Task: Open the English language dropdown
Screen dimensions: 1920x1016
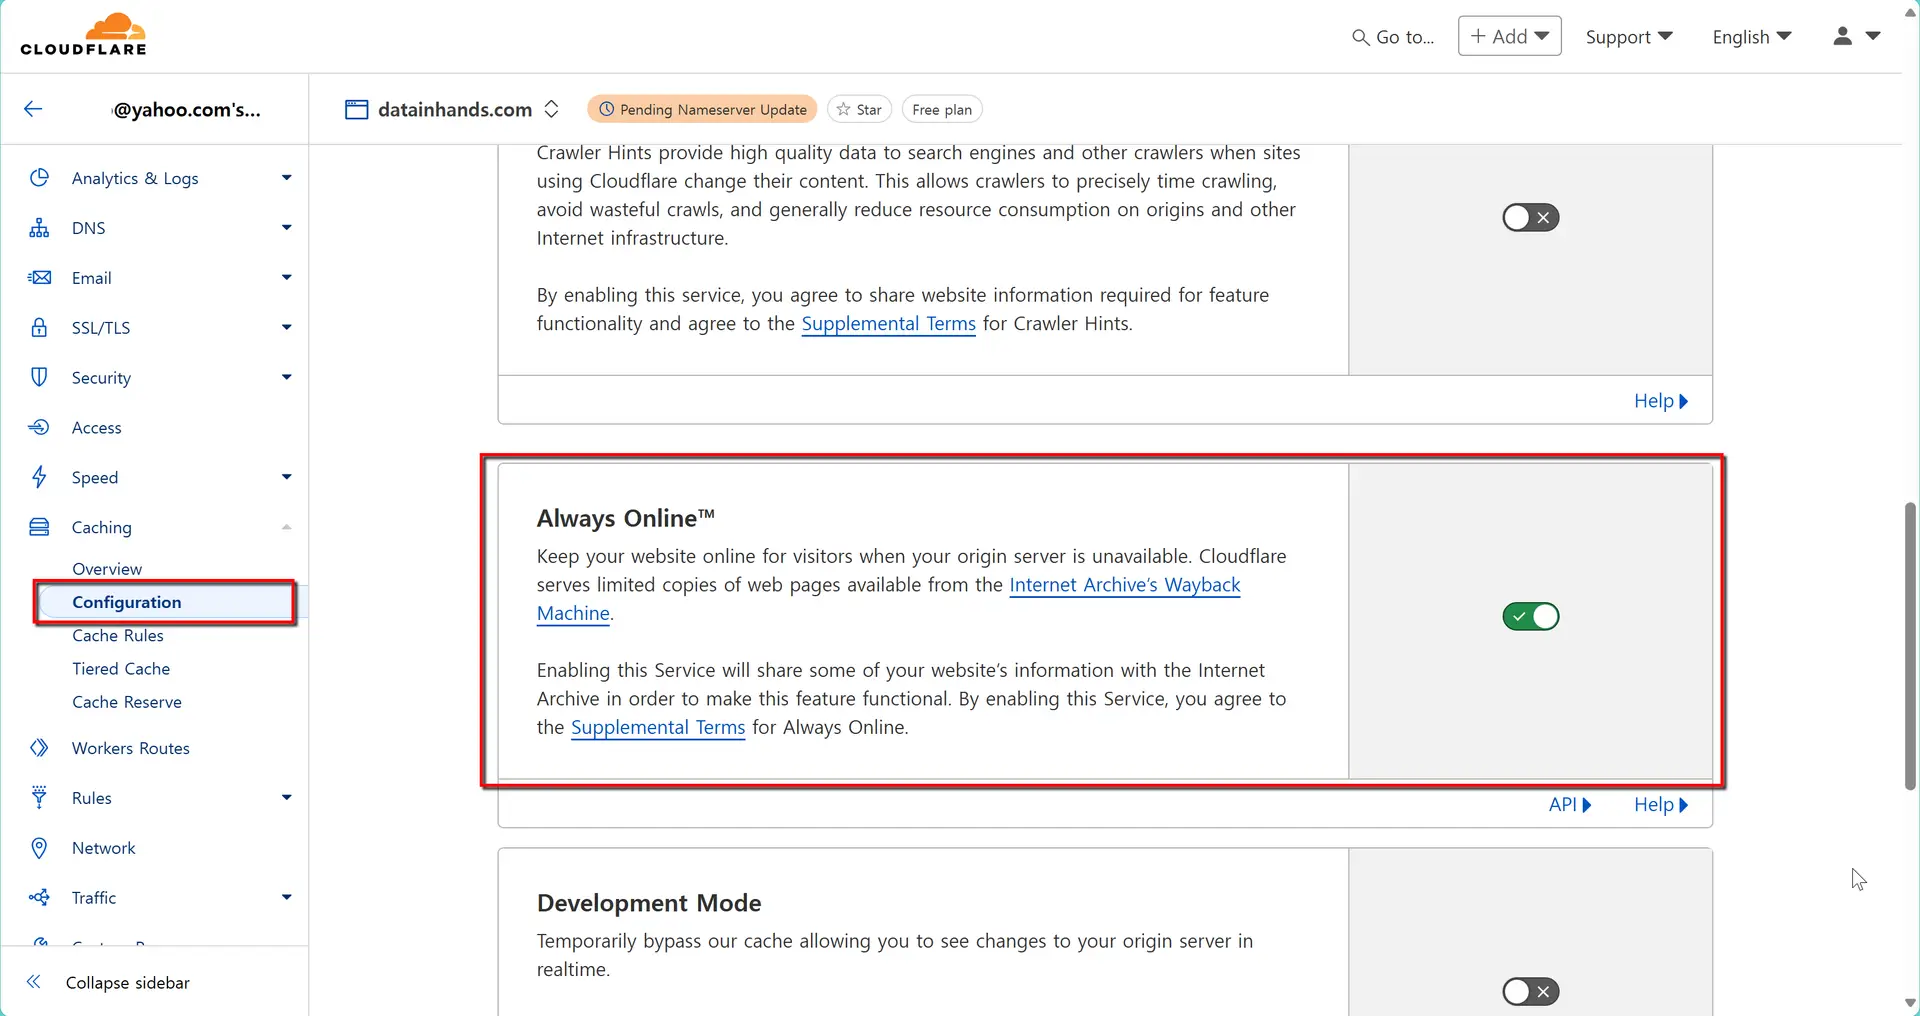Action: (x=1750, y=36)
